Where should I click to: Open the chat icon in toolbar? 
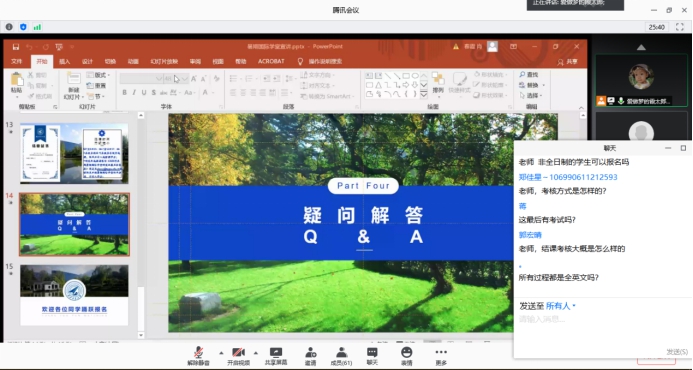[x=372, y=356]
